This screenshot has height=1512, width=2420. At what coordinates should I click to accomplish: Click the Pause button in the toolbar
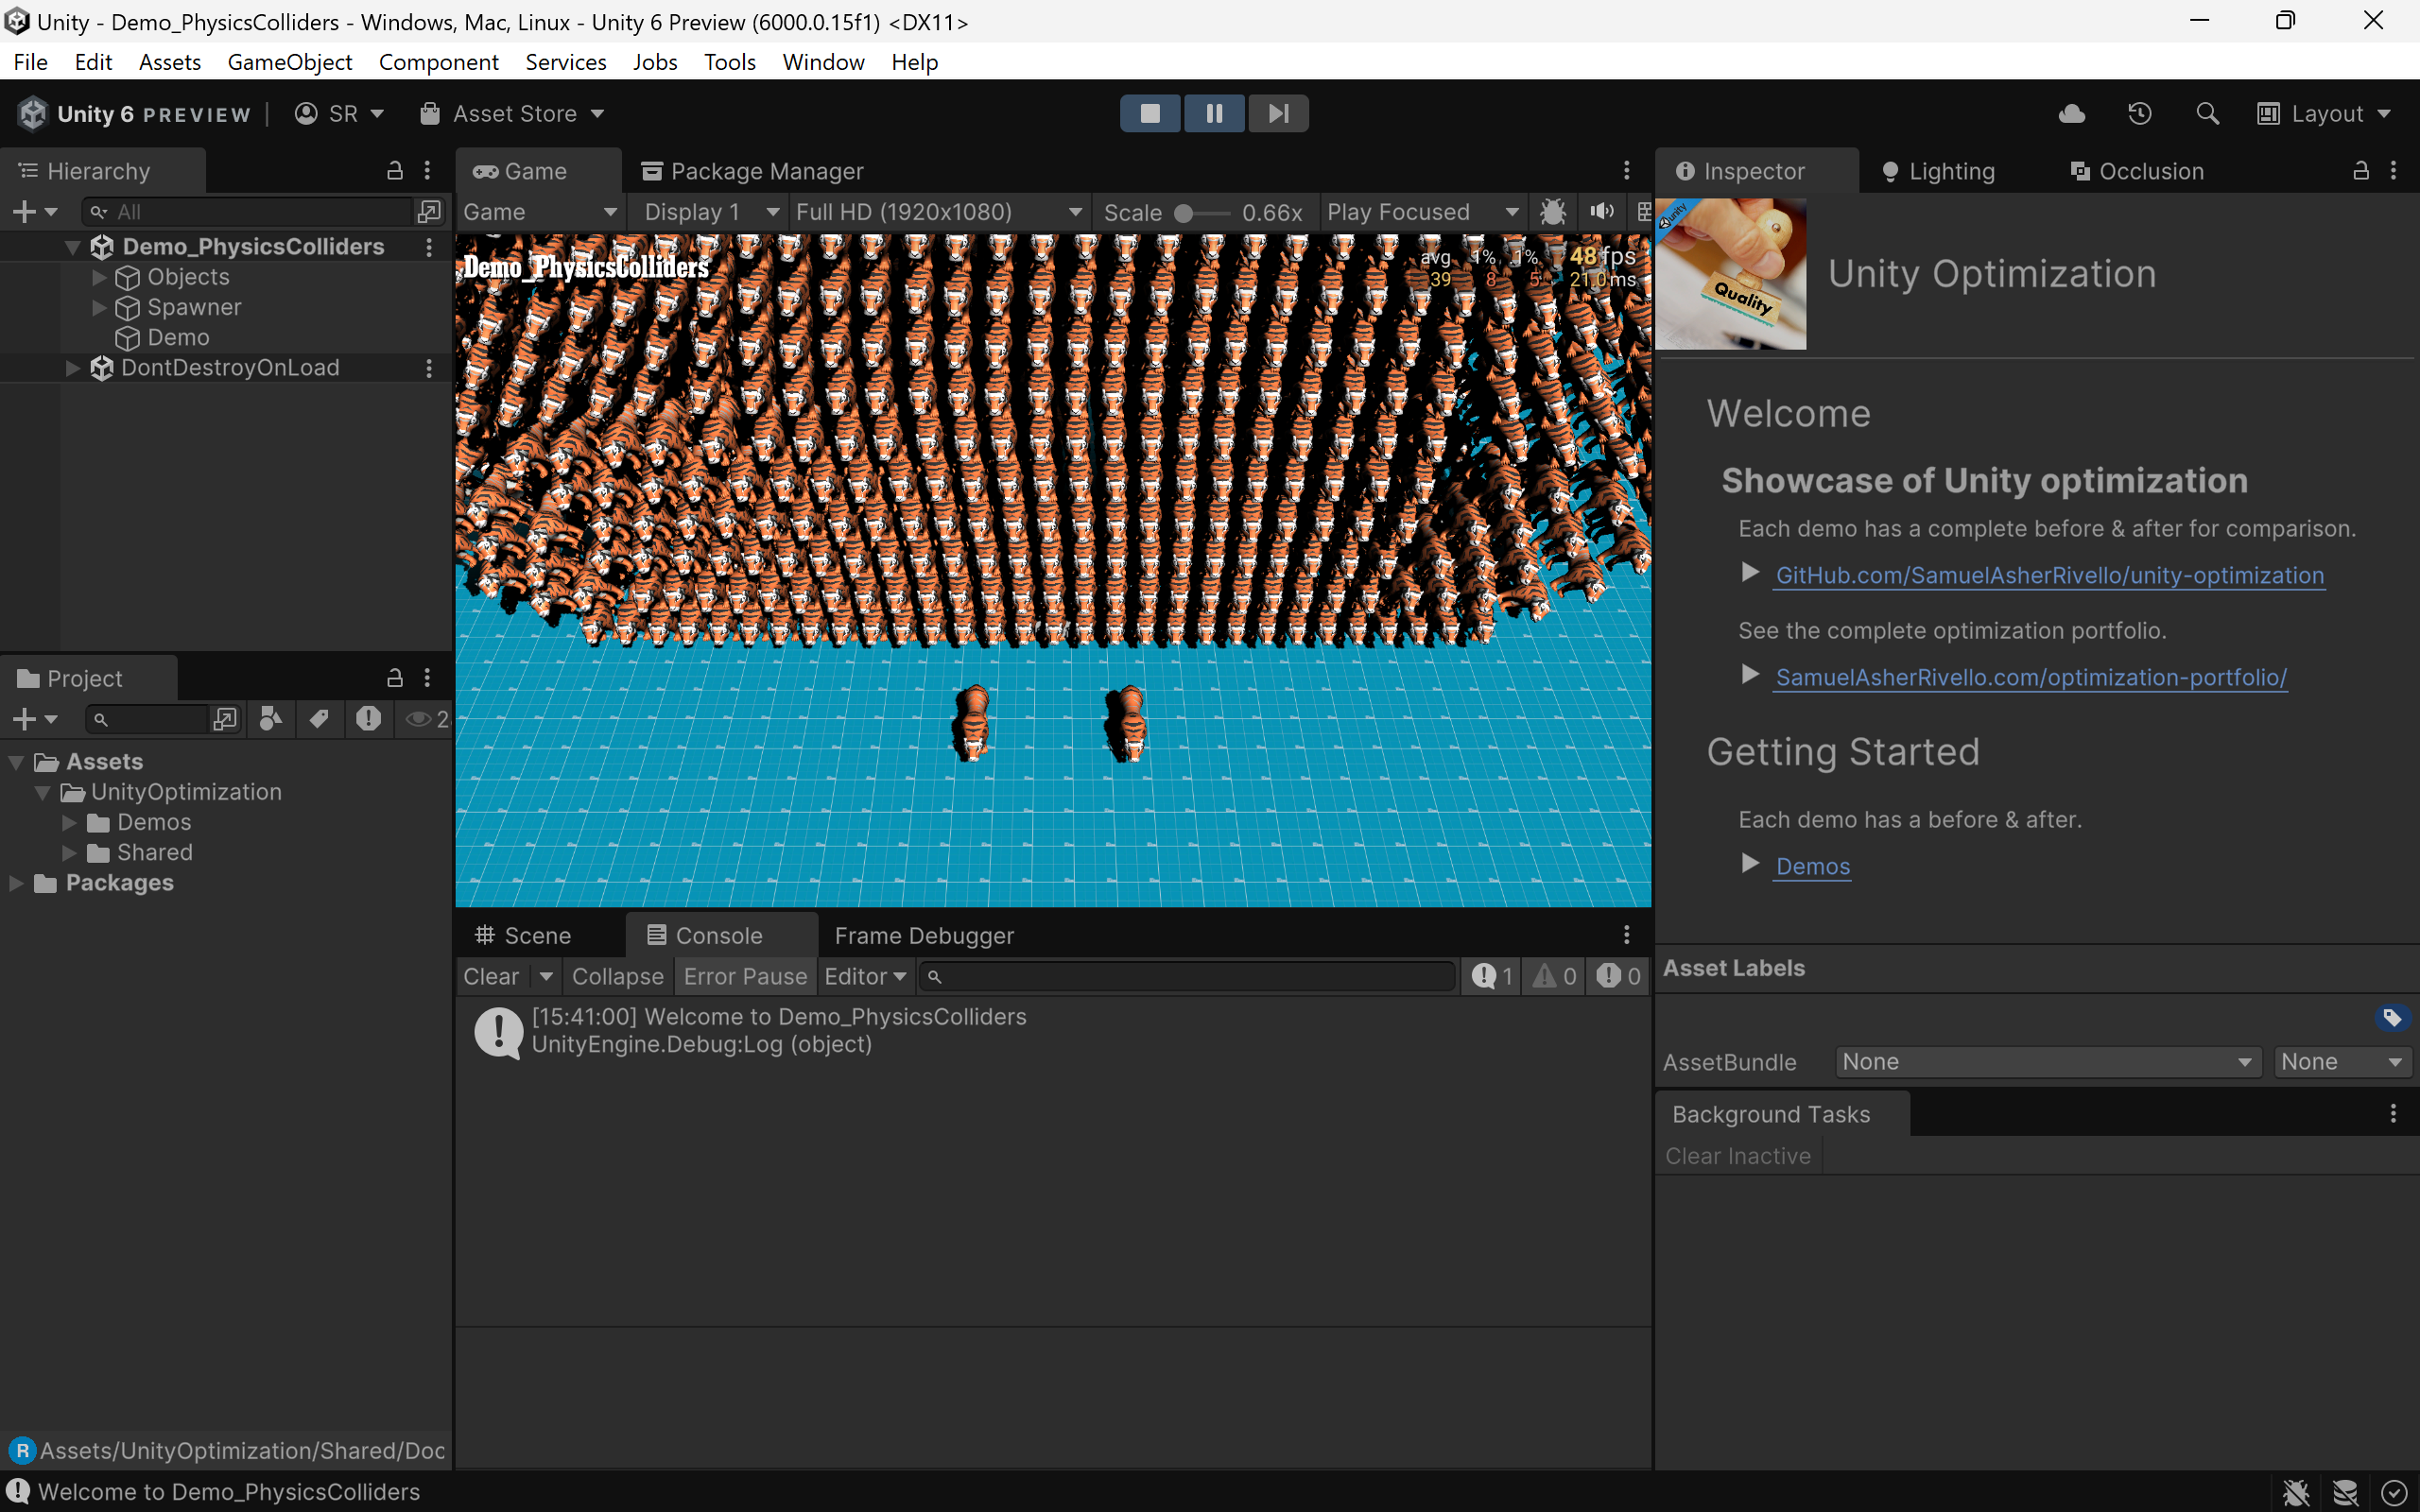coord(1214,113)
